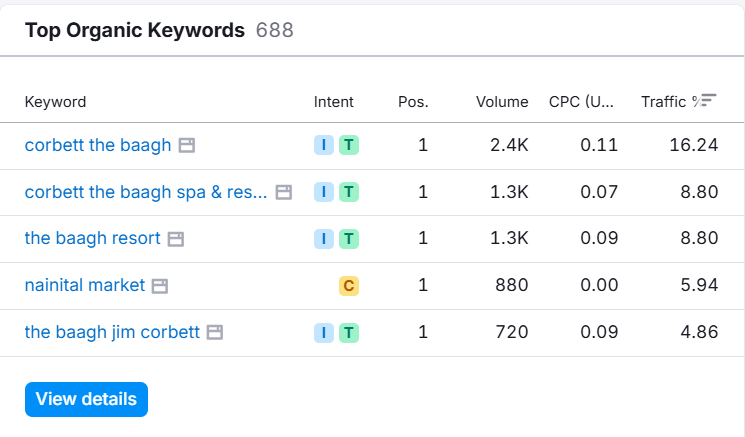Screen dimensions: 745x437
Task: Click Commercial intent badge for nainital market
Action: click(348, 286)
